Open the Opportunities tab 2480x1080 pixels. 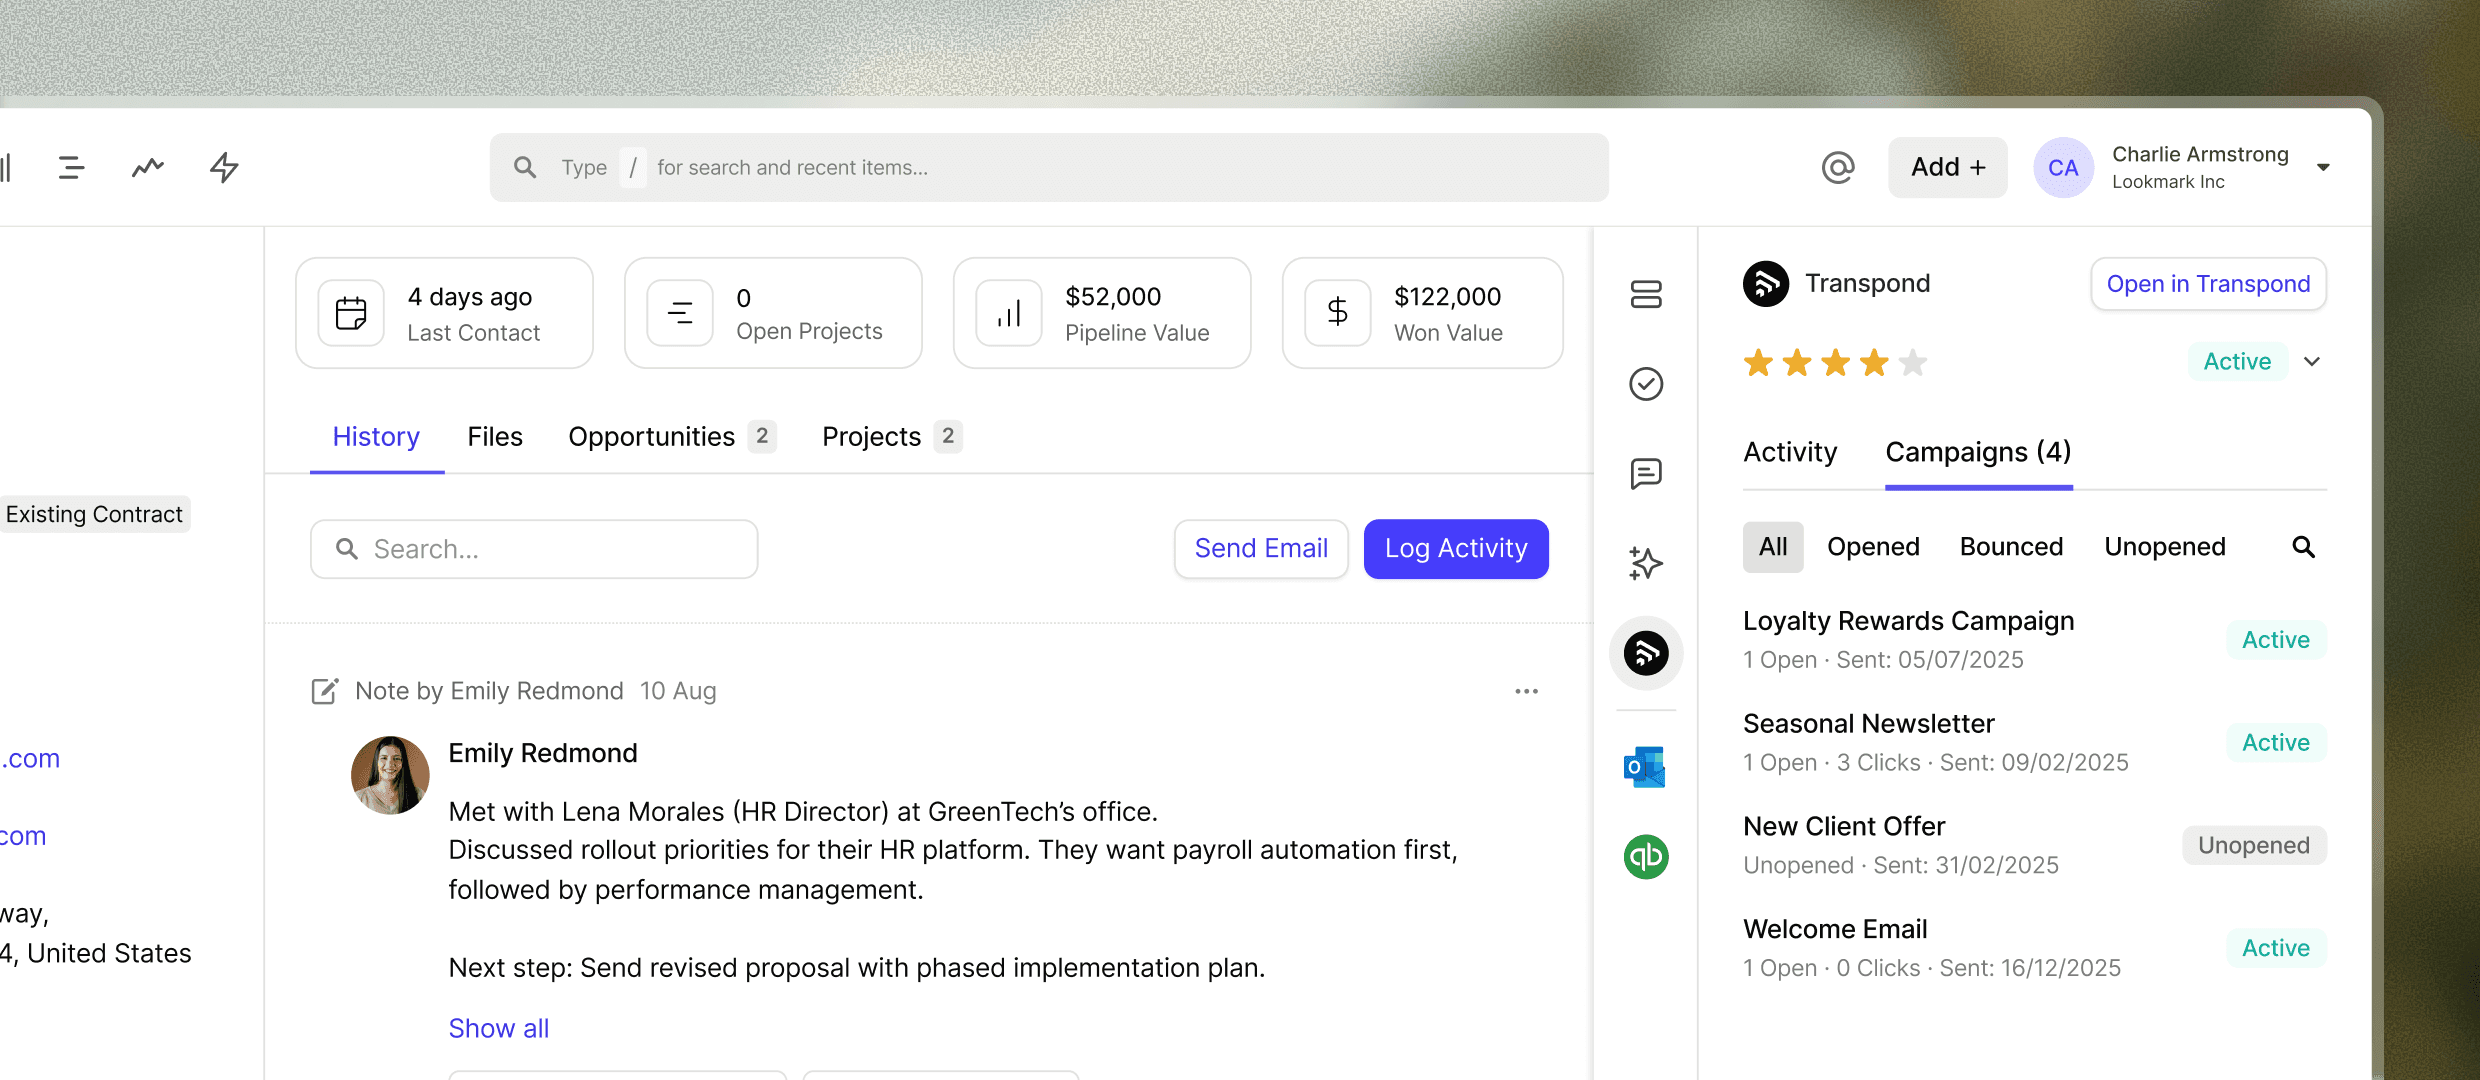point(650,436)
